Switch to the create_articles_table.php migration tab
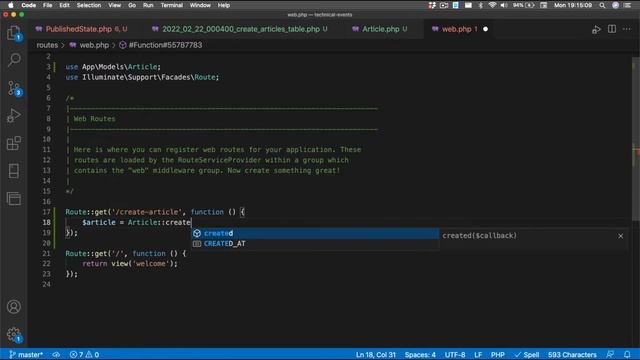The height and width of the screenshot is (360, 640). point(240,29)
